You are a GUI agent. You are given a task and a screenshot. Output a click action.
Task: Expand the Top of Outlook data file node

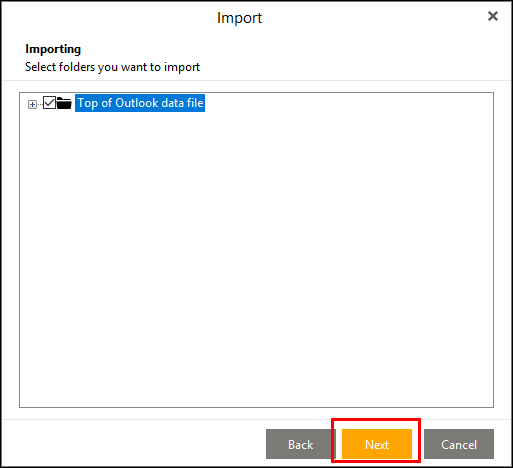pos(32,105)
